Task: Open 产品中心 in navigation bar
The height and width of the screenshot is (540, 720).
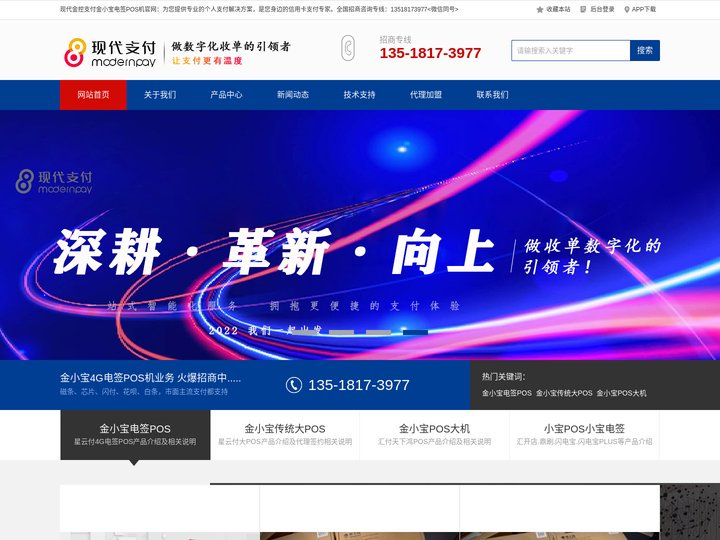Action: pos(226,95)
